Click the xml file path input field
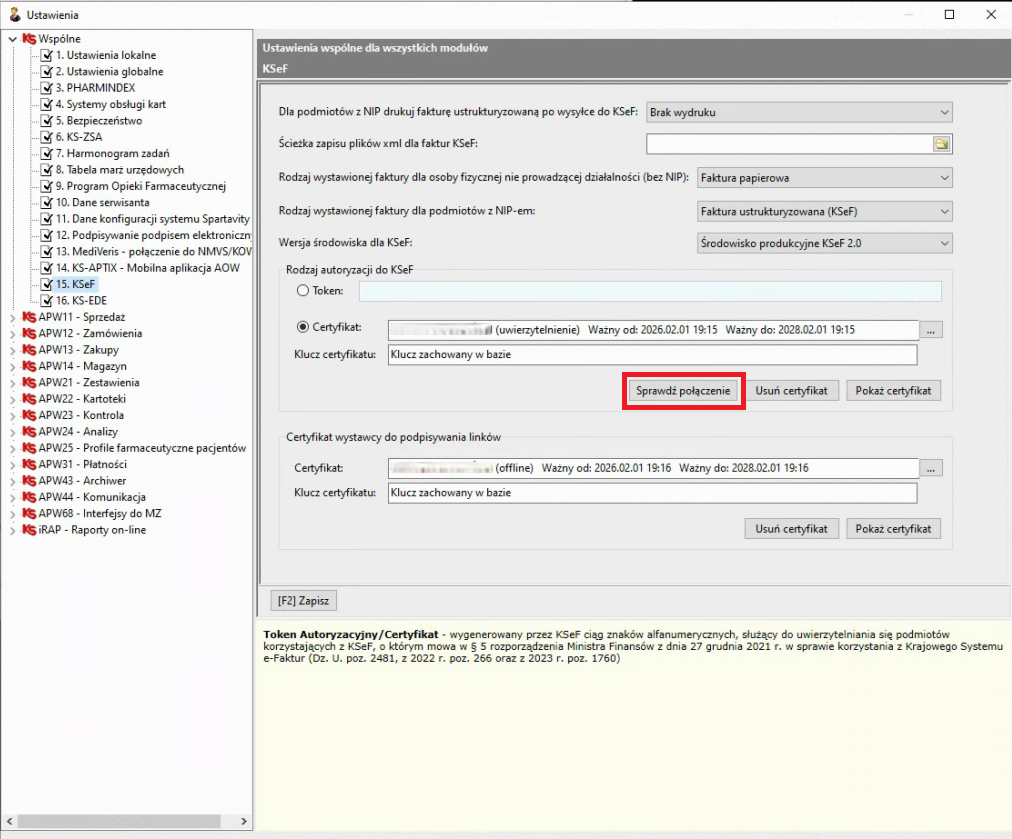Image resolution: width=1012 pixels, height=839 pixels. [x=789, y=144]
